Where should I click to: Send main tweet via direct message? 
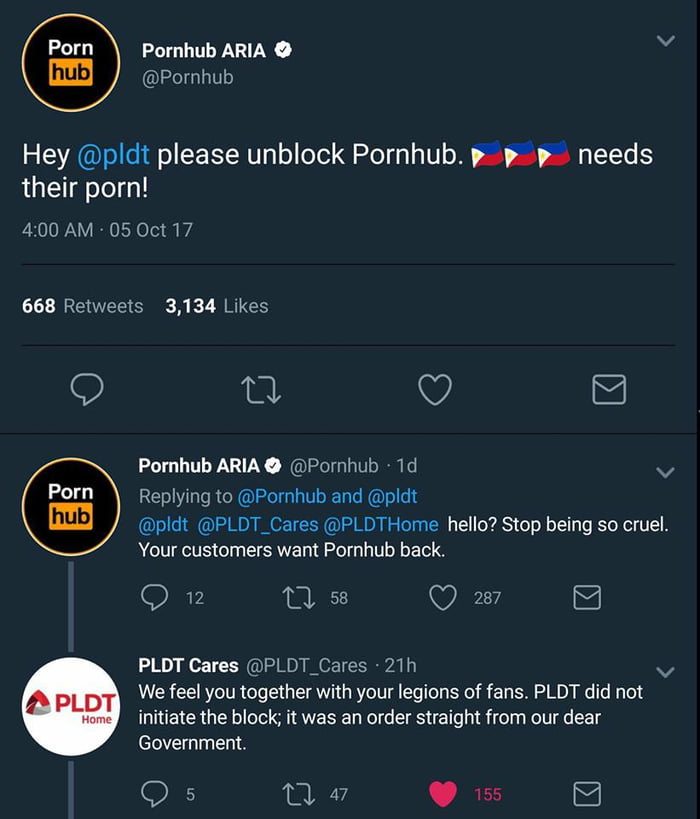[x=609, y=389]
